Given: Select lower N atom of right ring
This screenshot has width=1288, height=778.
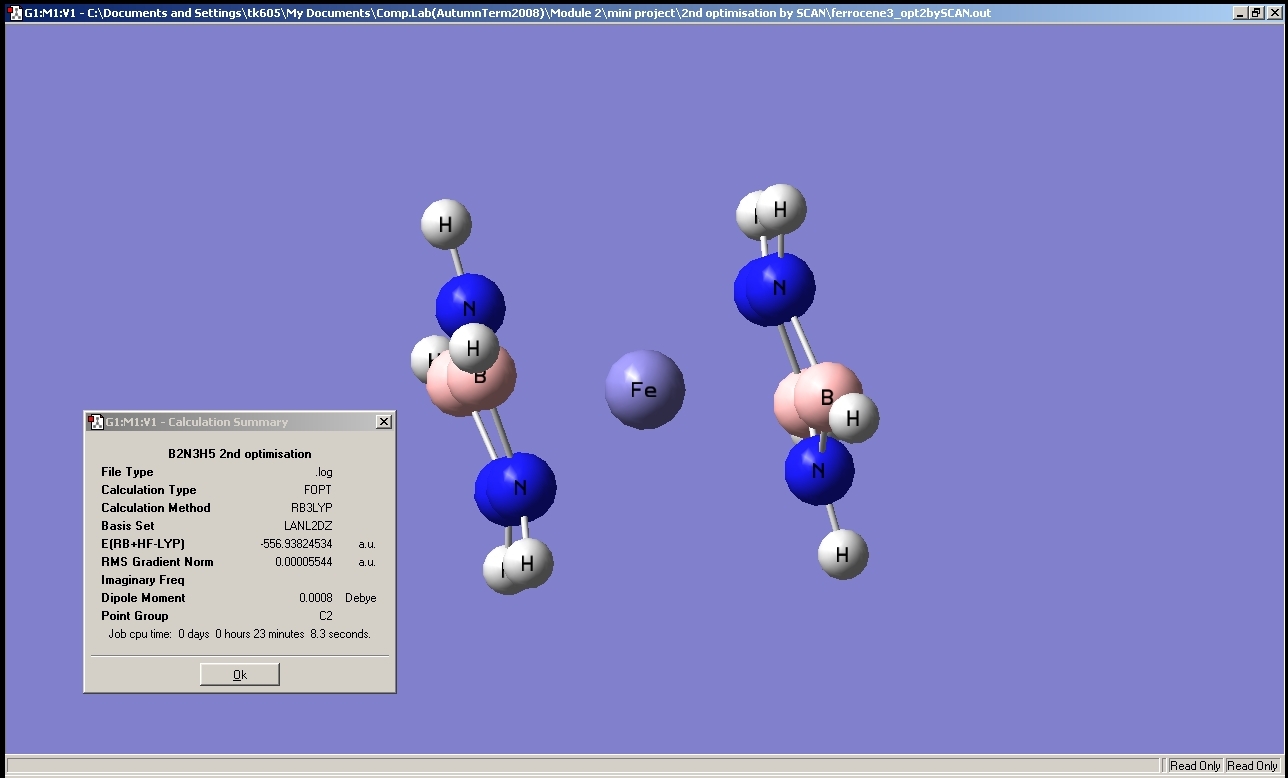Looking at the screenshot, I should tap(819, 470).
